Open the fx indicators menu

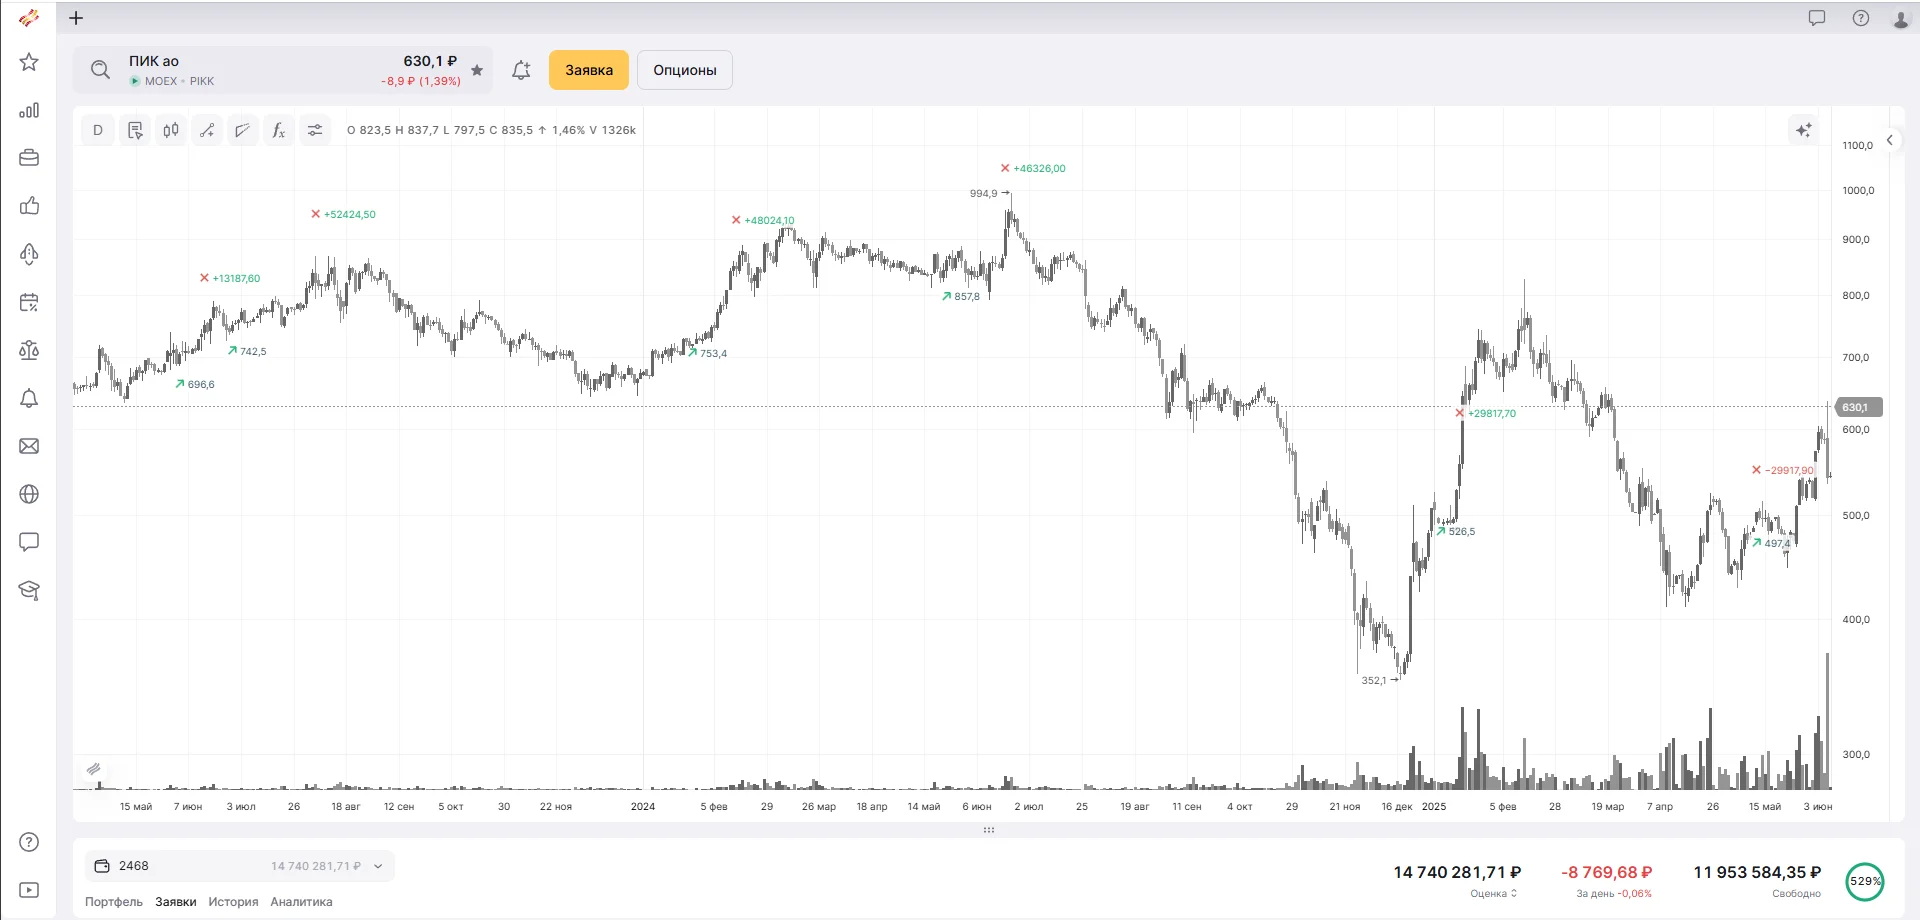coord(279,130)
